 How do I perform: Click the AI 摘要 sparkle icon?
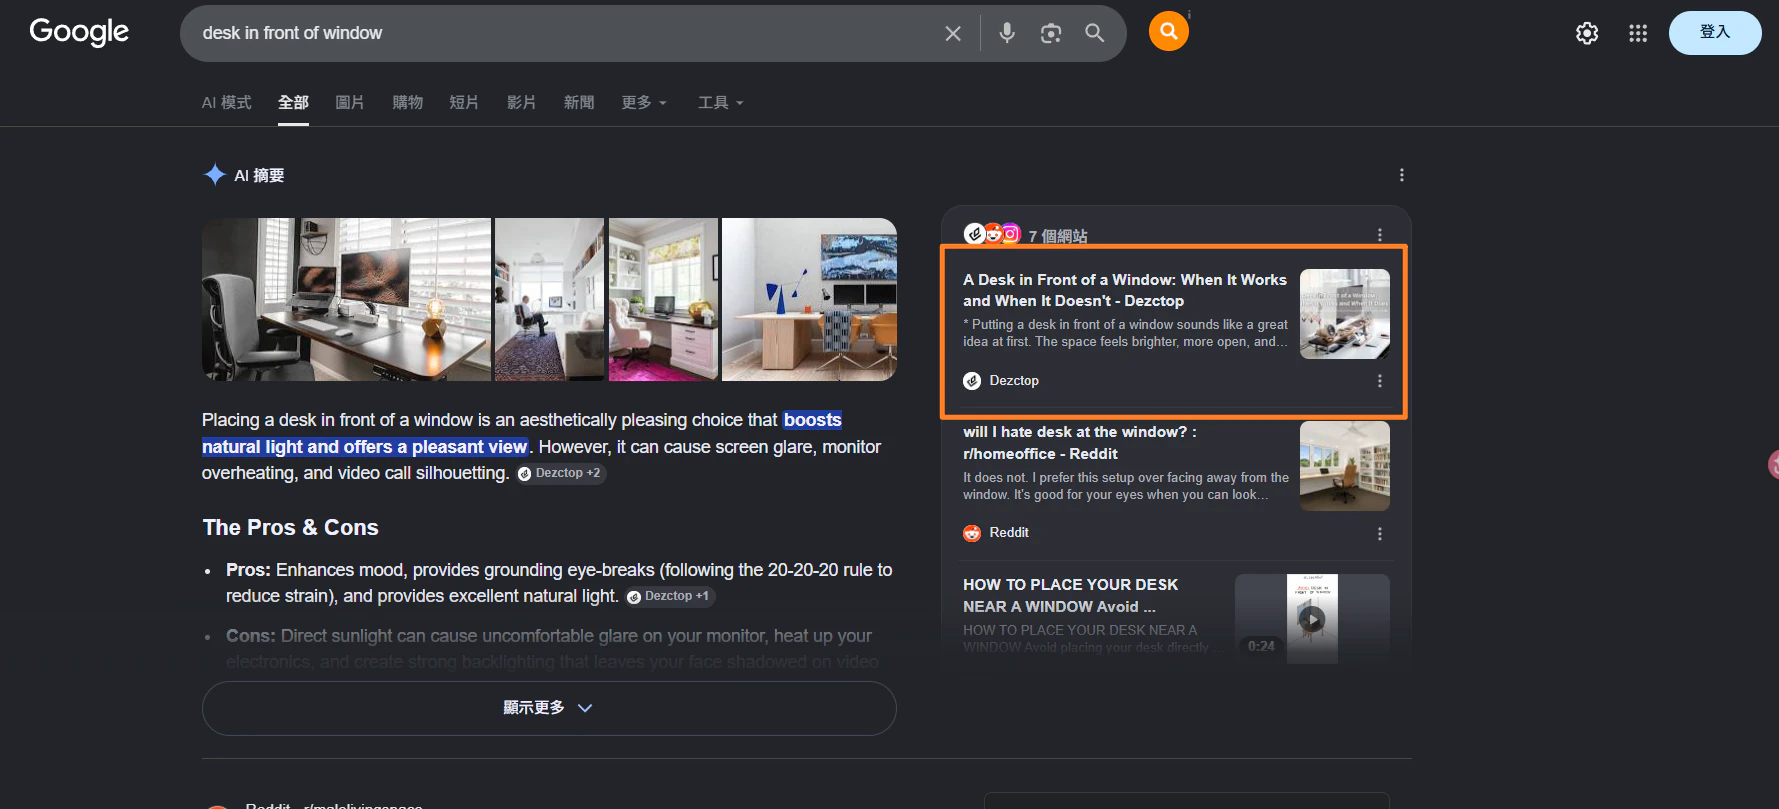[214, 175]
